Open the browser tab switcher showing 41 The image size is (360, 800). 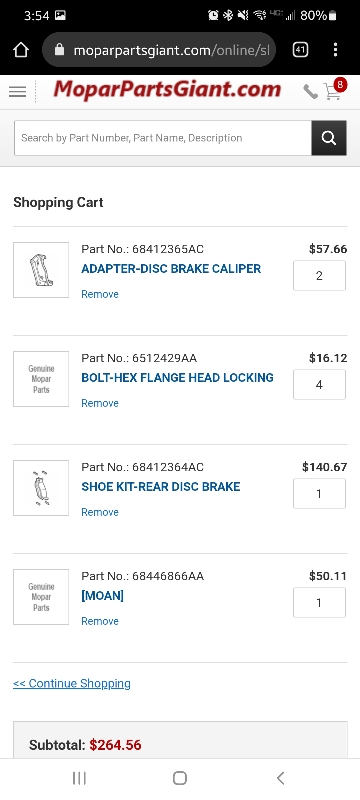coord(300,49)
